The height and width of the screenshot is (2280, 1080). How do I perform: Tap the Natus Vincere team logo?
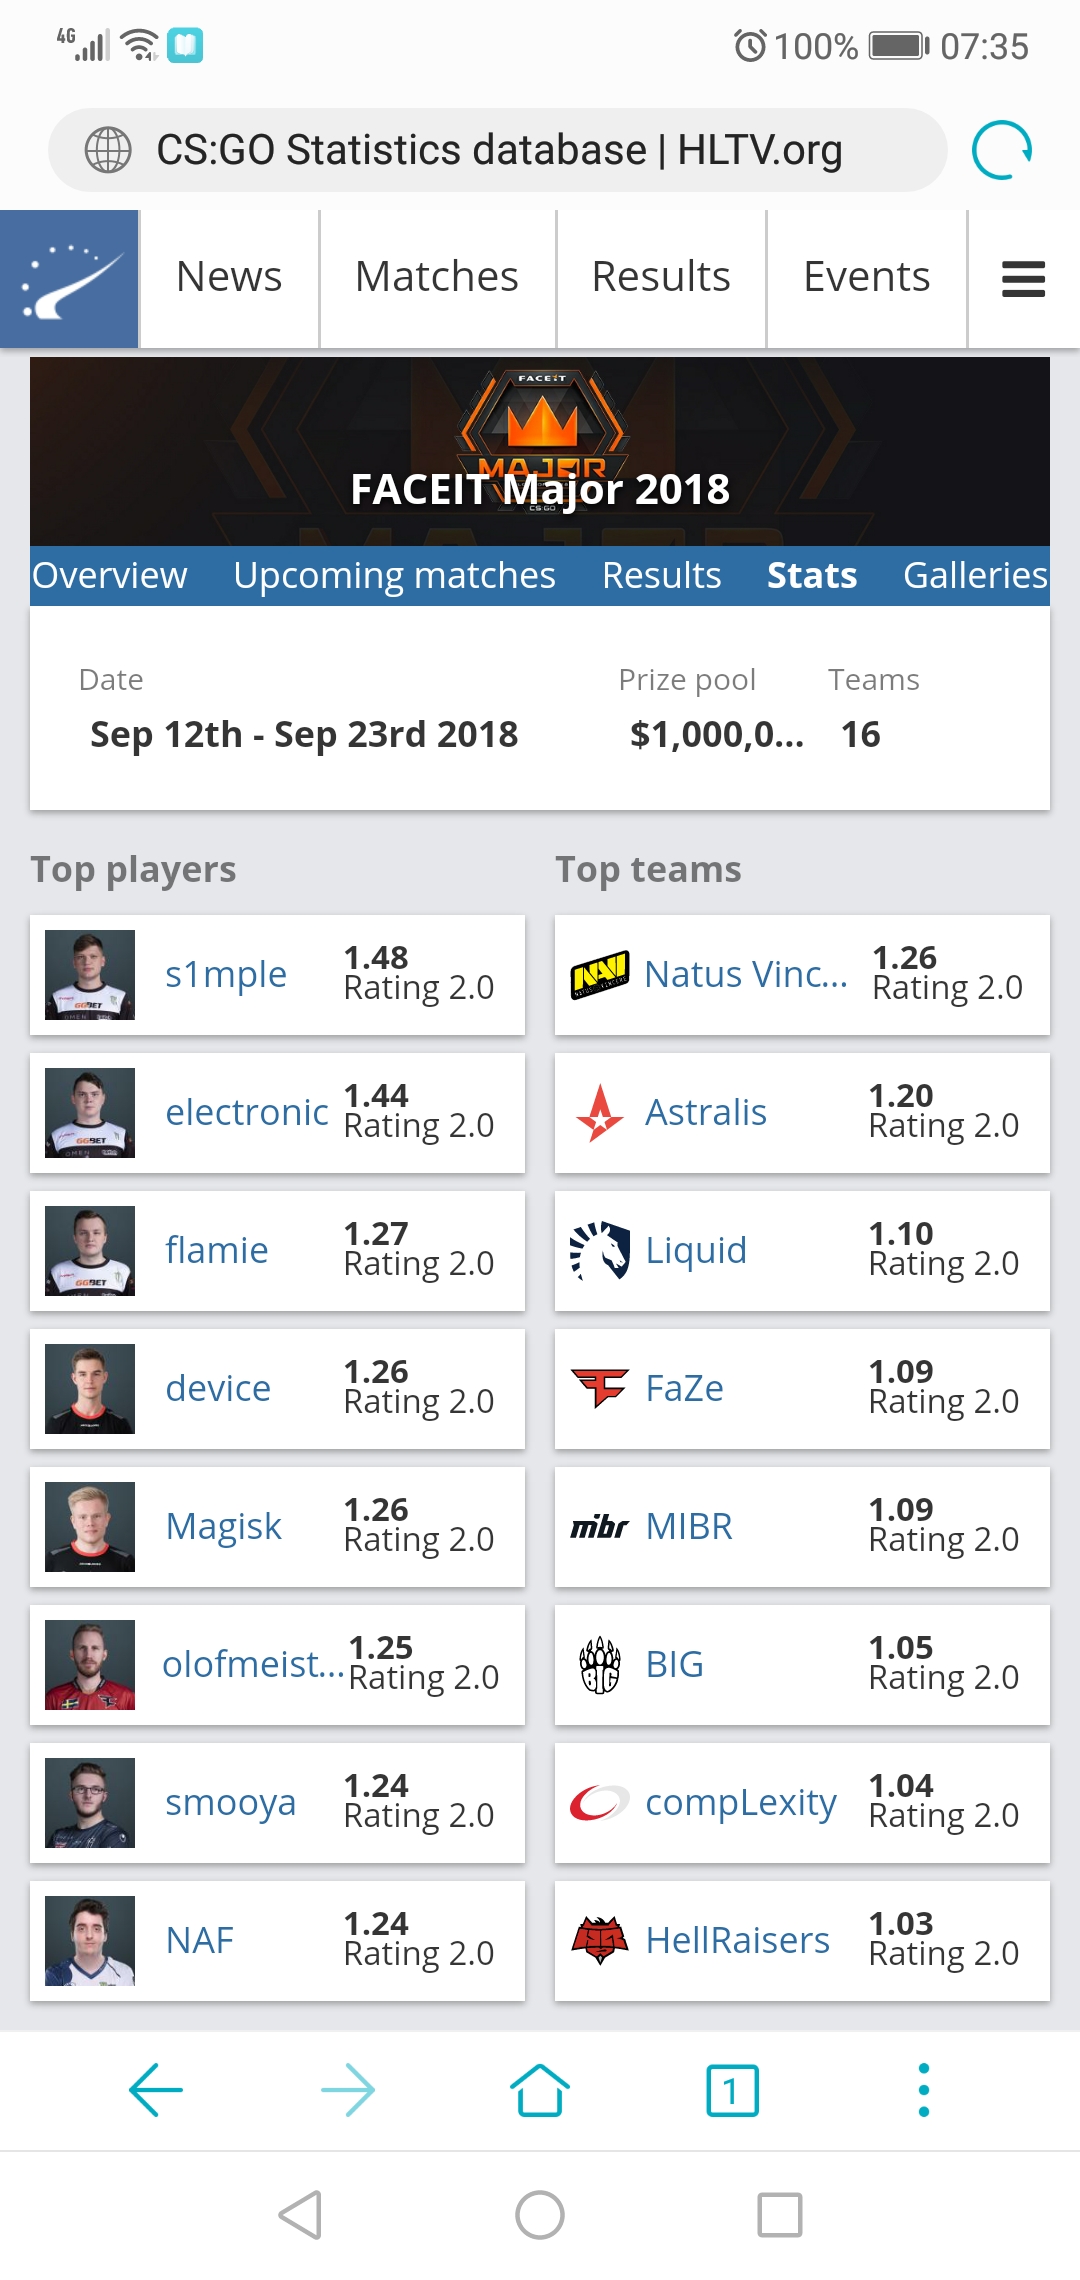(600, 975)
